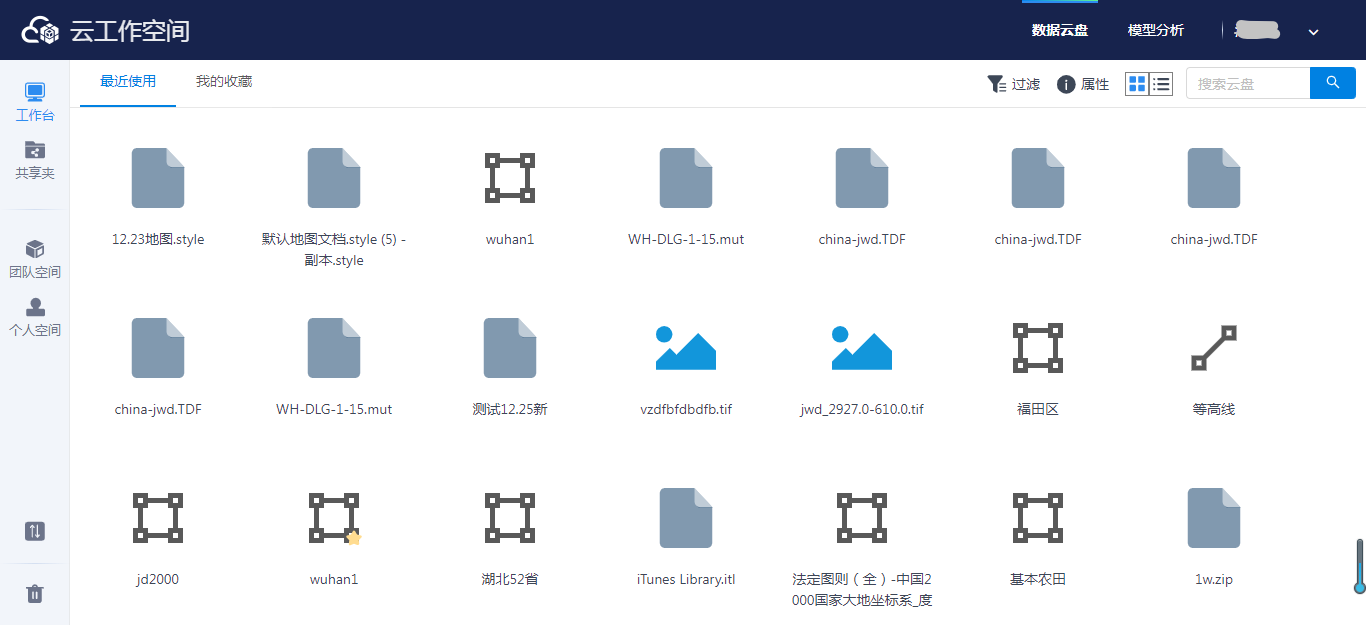Image resolution: width=1366 pixels, height=625 pixels.
Task: Focus the 搜索云盘 search field
Action: click(1248, 83)
